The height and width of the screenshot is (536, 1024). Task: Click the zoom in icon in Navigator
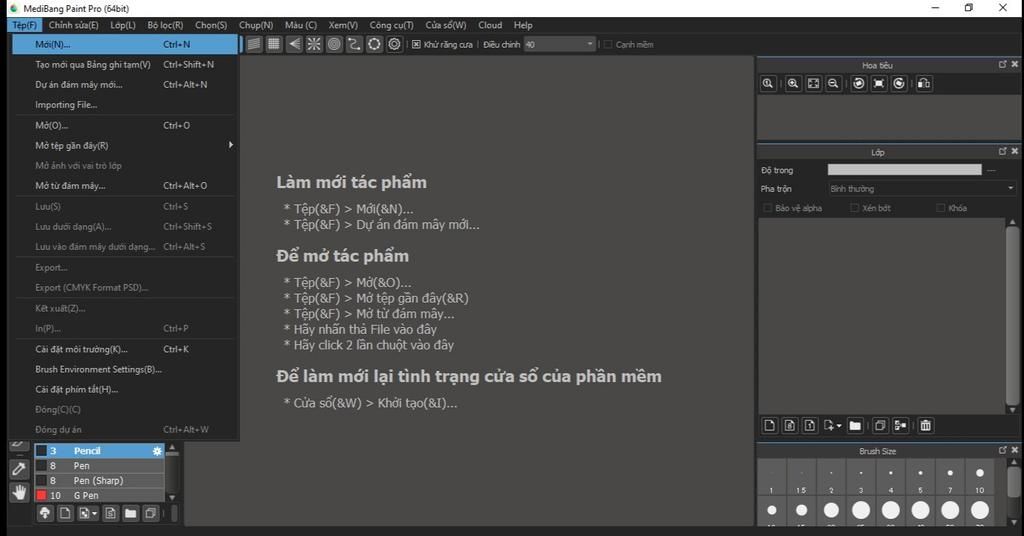[x=793, y=84]
